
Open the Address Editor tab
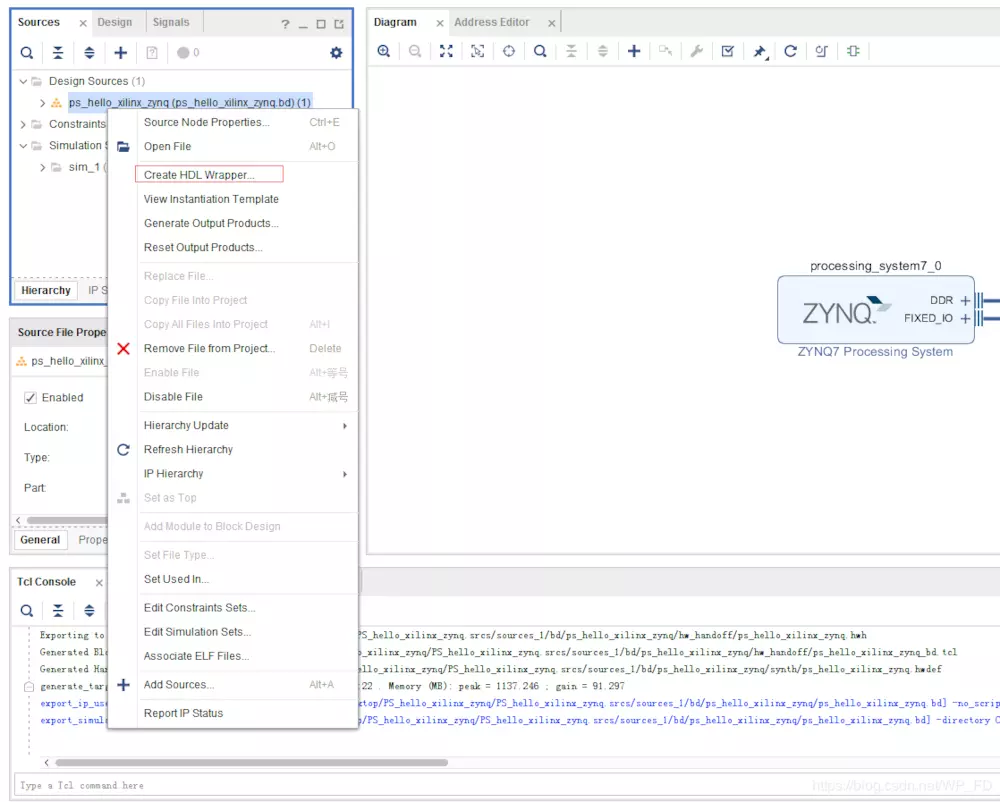click(x=492, y=22)
